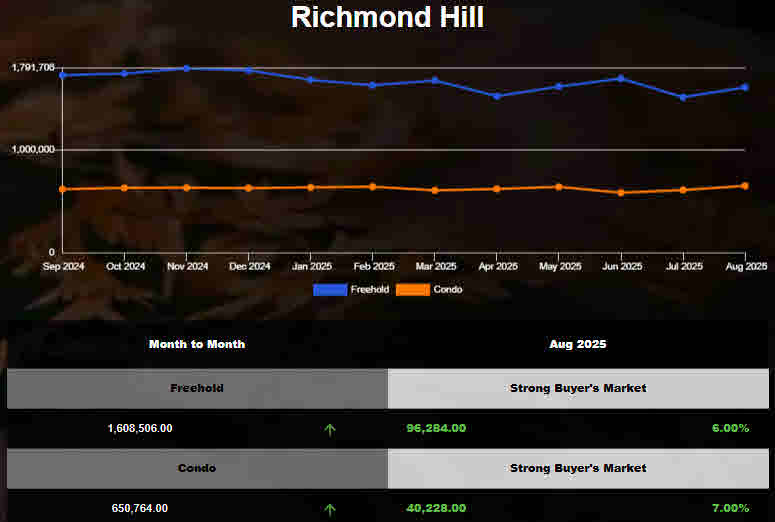Select the Month to Month header
Screen dimensions: 775x522
[197, 344]
